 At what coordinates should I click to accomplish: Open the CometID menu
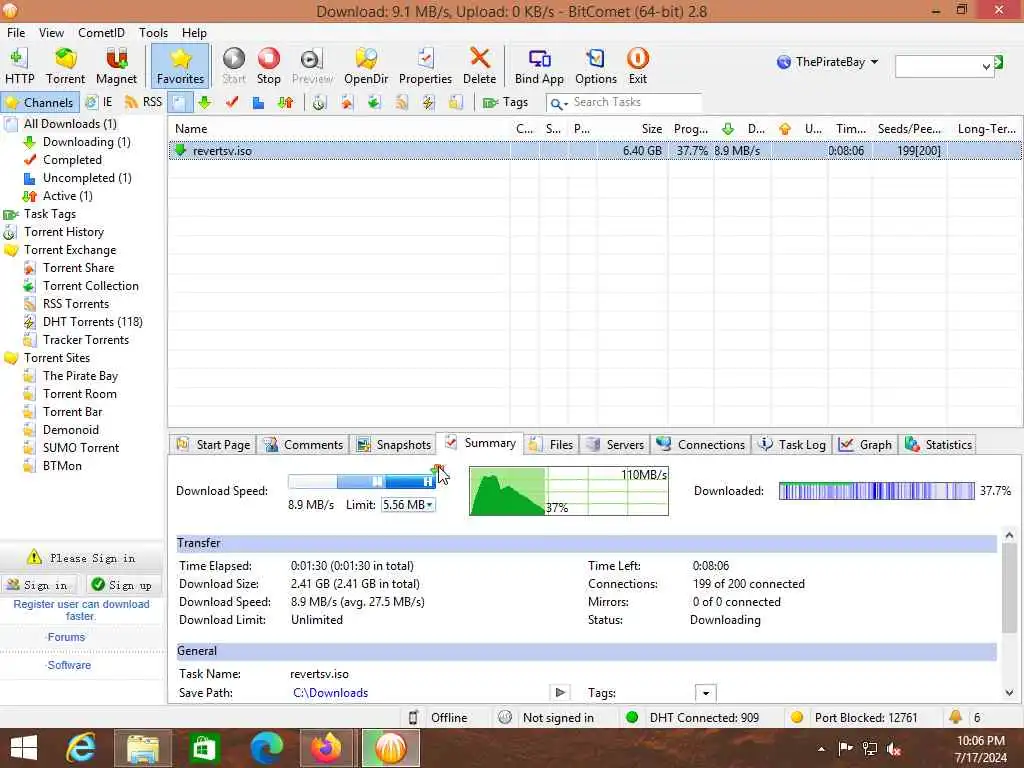[x=101, y=33]
